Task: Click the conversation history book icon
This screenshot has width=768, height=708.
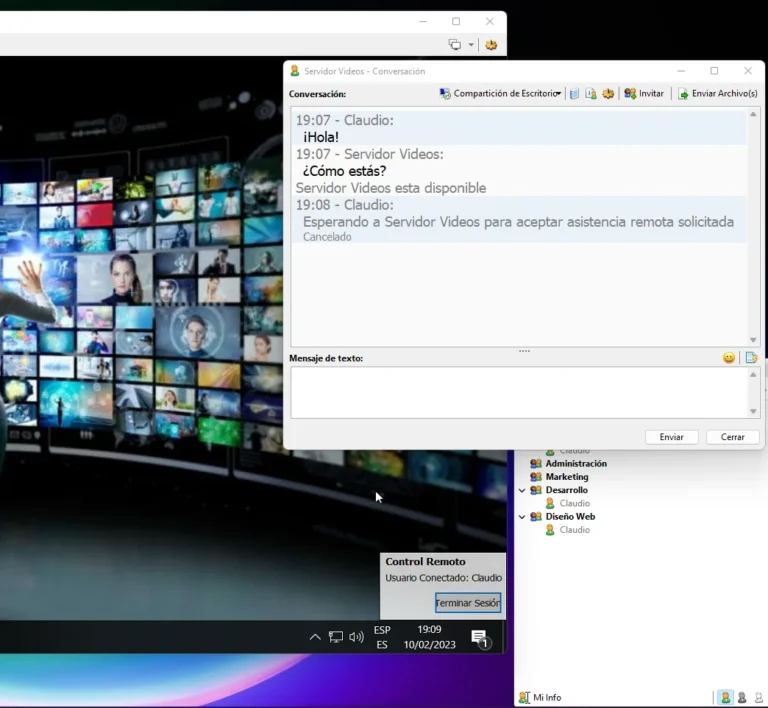Action: coord(574,94)
